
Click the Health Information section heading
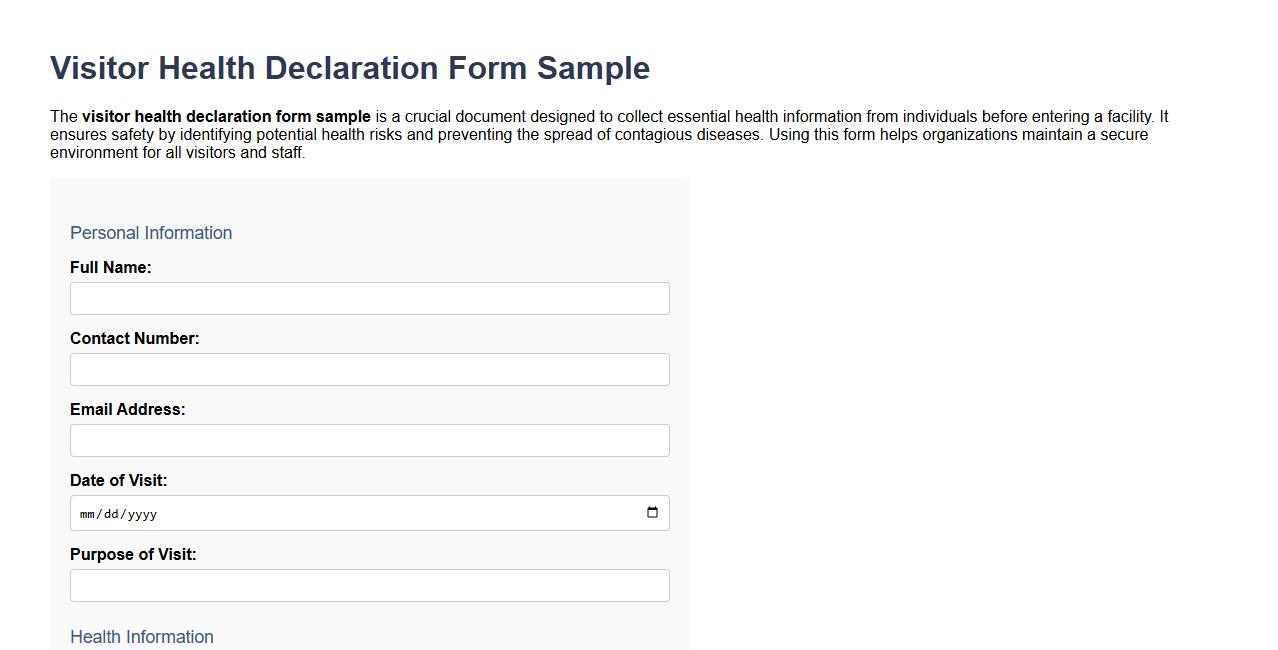pos(141,637)
